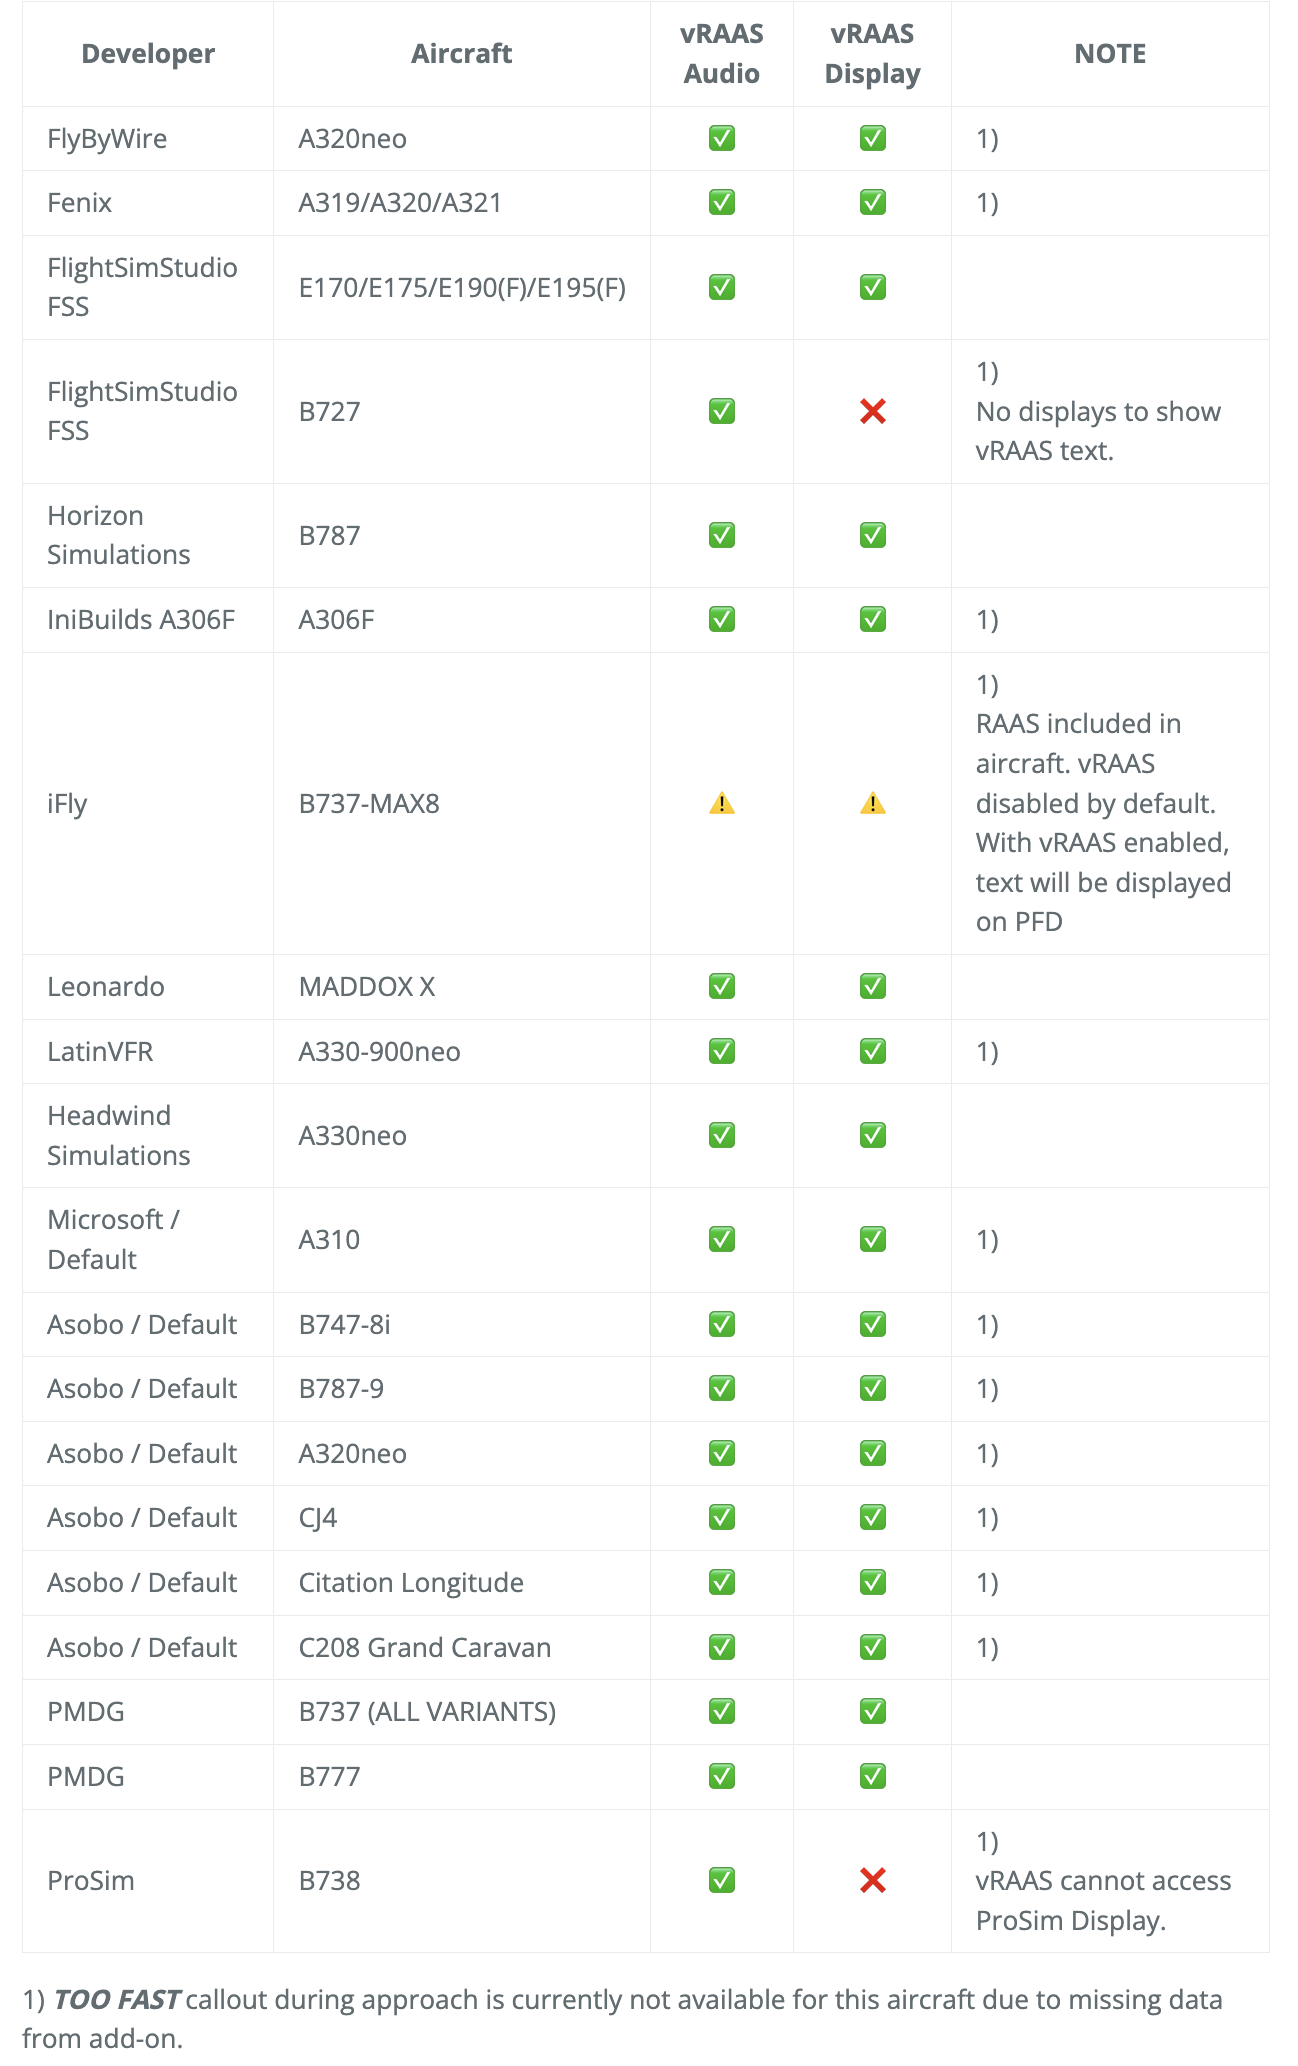Screen dimensions: 1298x2066
Task: Select the C208 Grand Caravan cell
Action: 425,1647
